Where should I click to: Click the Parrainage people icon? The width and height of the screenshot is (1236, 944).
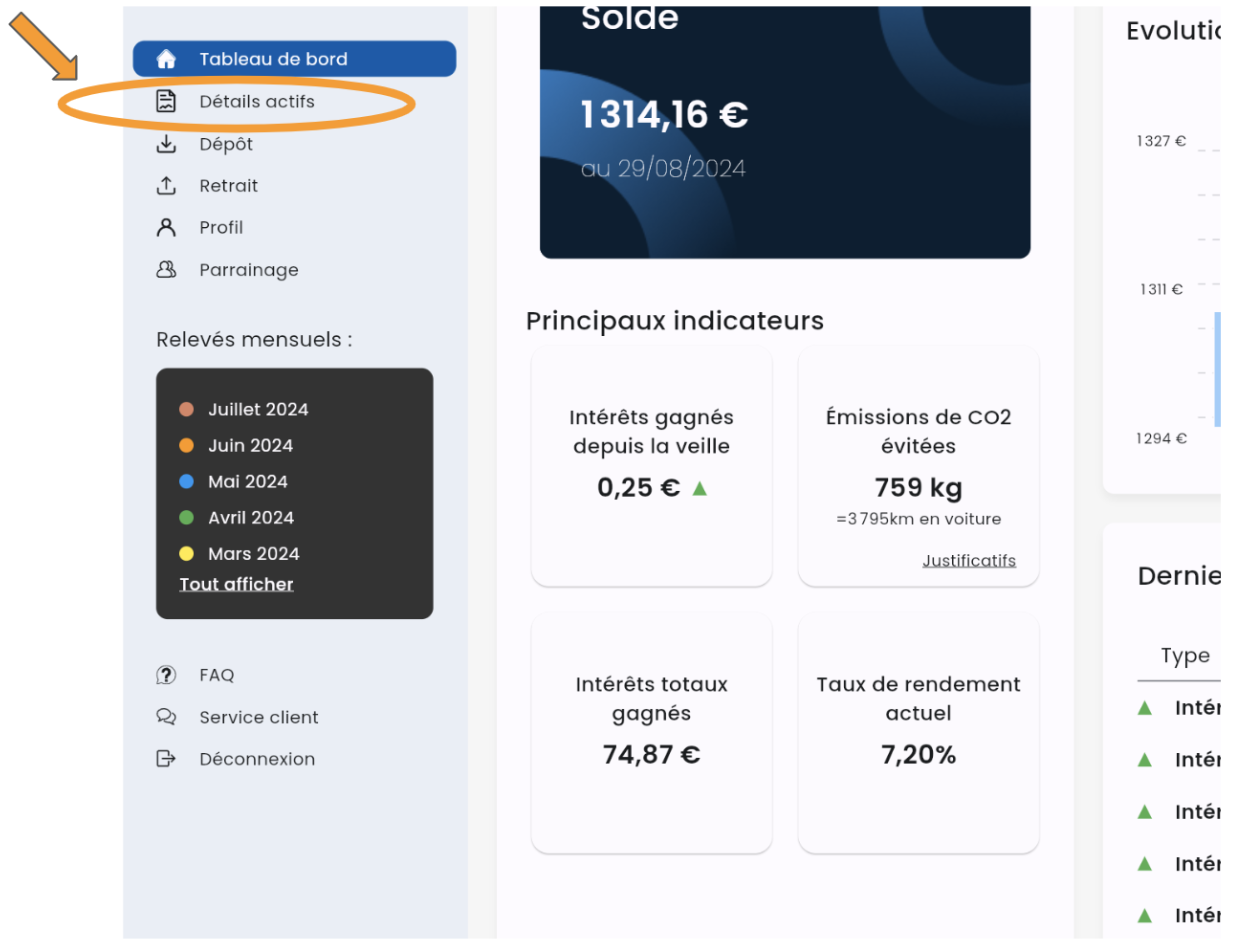[166, 270]
